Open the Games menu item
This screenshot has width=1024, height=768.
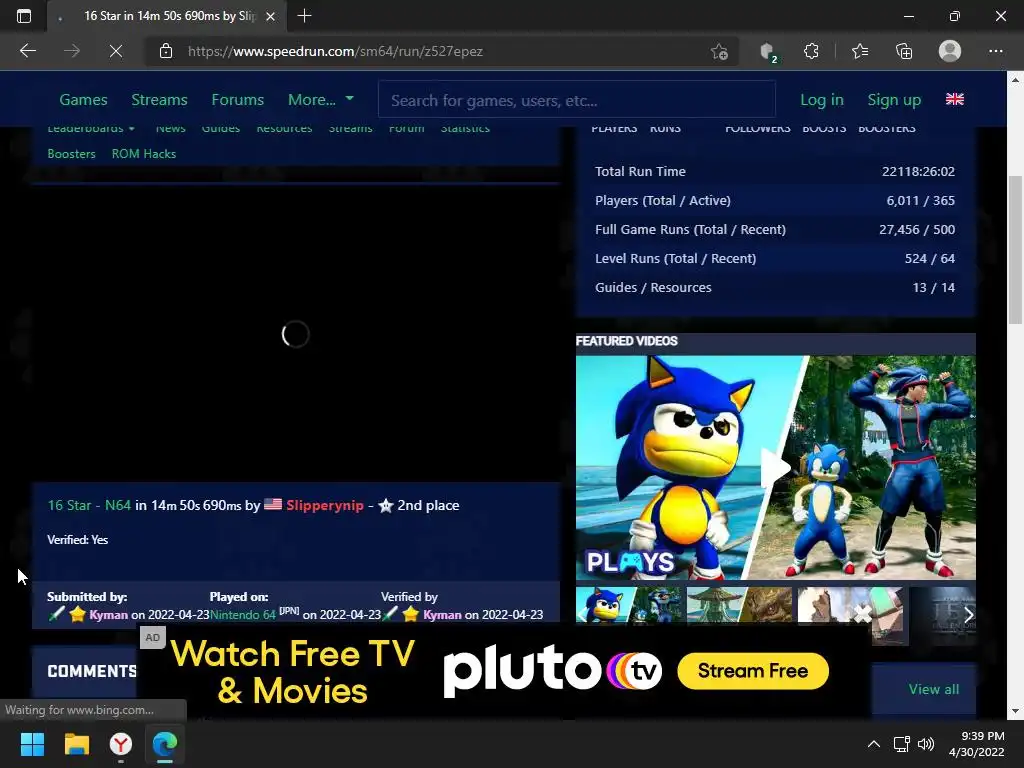tap(83, 99)
